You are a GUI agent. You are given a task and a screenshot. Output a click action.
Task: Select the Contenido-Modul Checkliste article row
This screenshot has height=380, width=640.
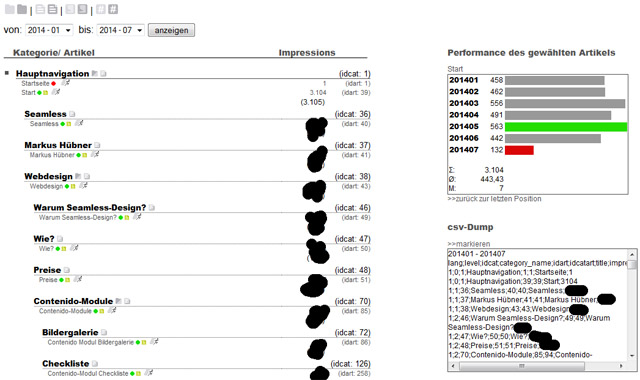[88, 373]
